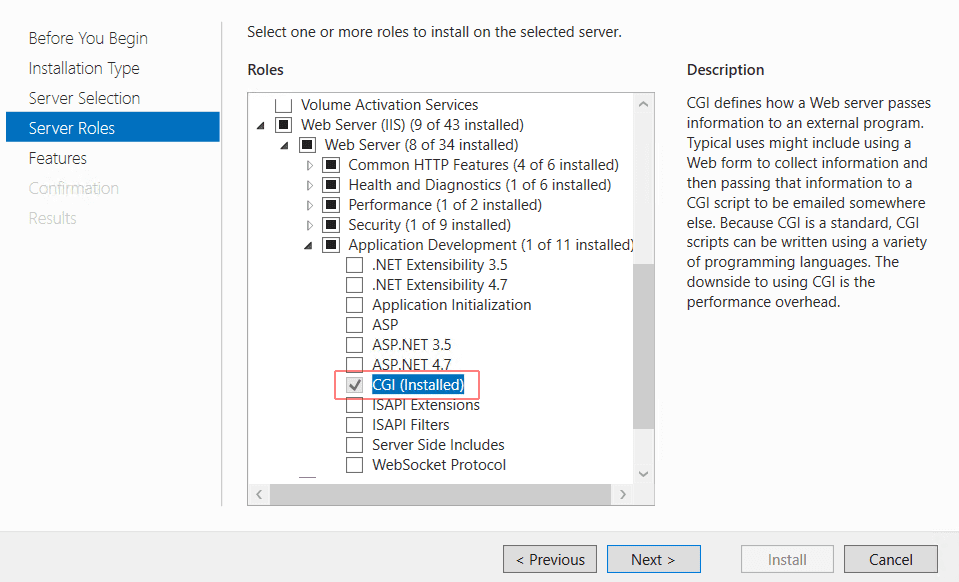Tick the WebSocket Protocol checkbox
959x582 pixels.
click(355, 465)
